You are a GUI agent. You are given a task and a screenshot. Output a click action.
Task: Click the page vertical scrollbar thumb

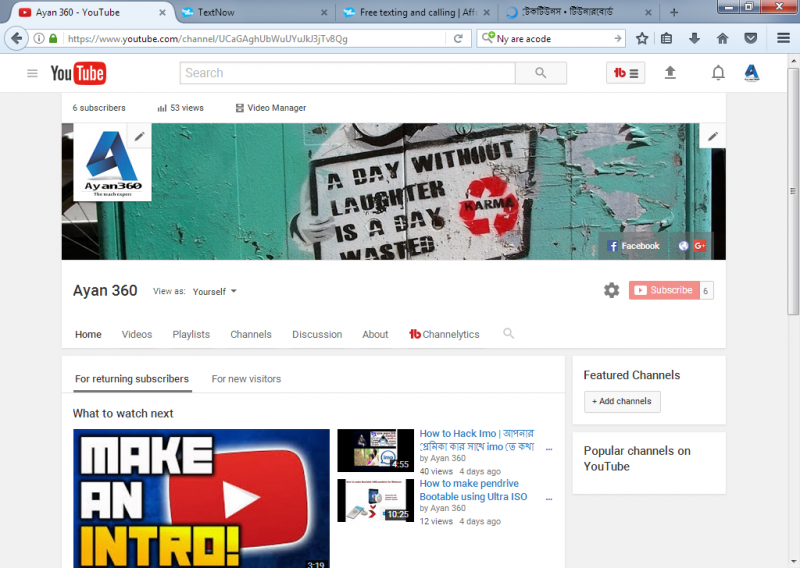[792, 191]
